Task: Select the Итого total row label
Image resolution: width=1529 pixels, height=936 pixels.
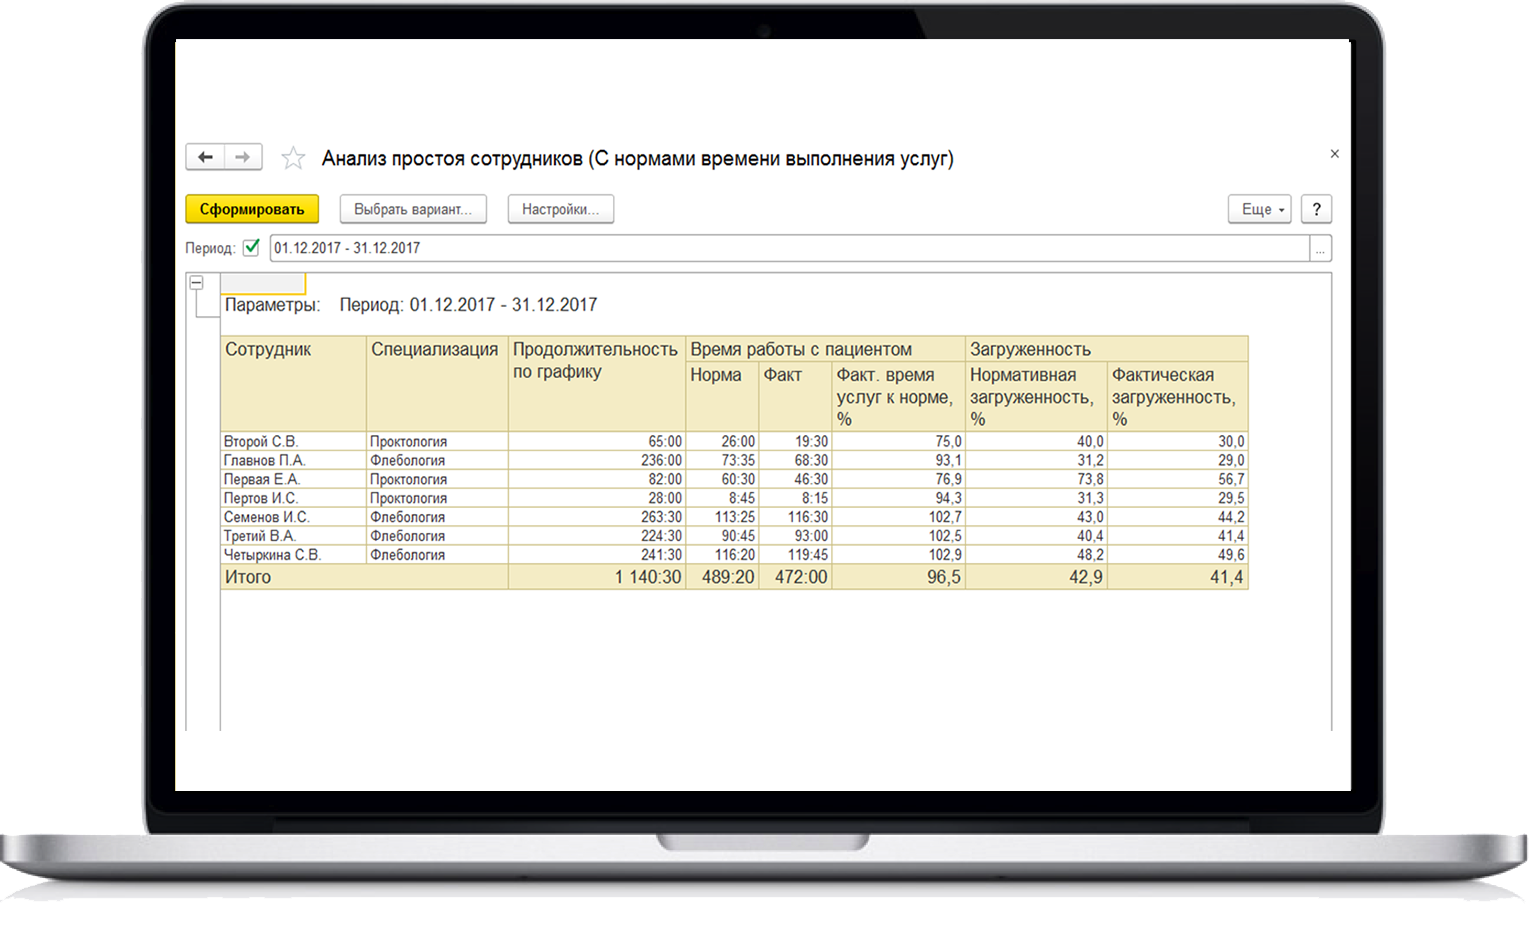Action: pos(364,577)
